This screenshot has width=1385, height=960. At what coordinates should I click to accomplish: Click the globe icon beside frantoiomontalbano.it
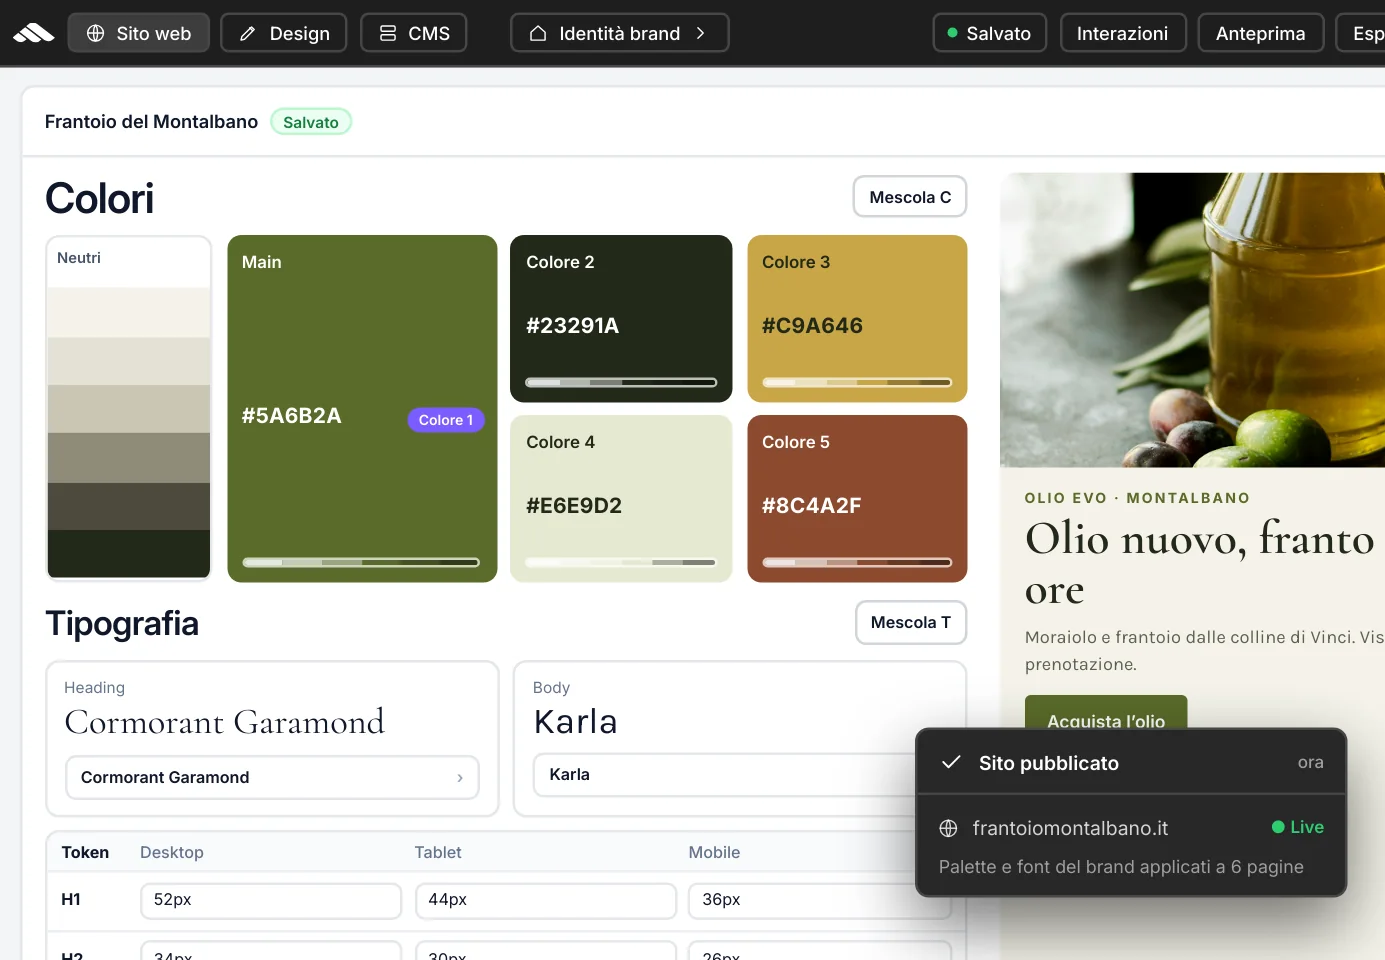coord(948,828)
